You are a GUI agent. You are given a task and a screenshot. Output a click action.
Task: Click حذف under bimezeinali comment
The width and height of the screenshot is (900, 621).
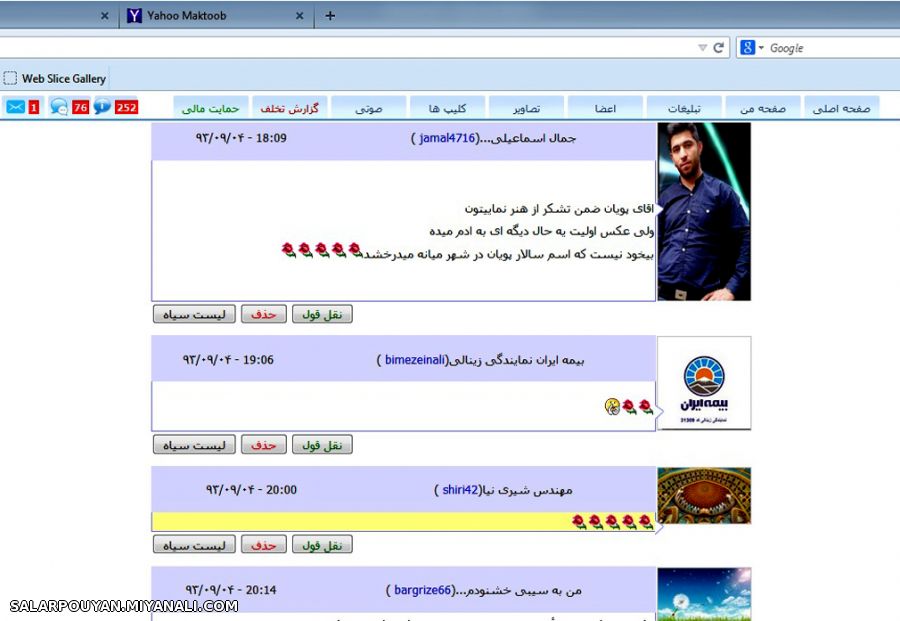click(263, 445)
